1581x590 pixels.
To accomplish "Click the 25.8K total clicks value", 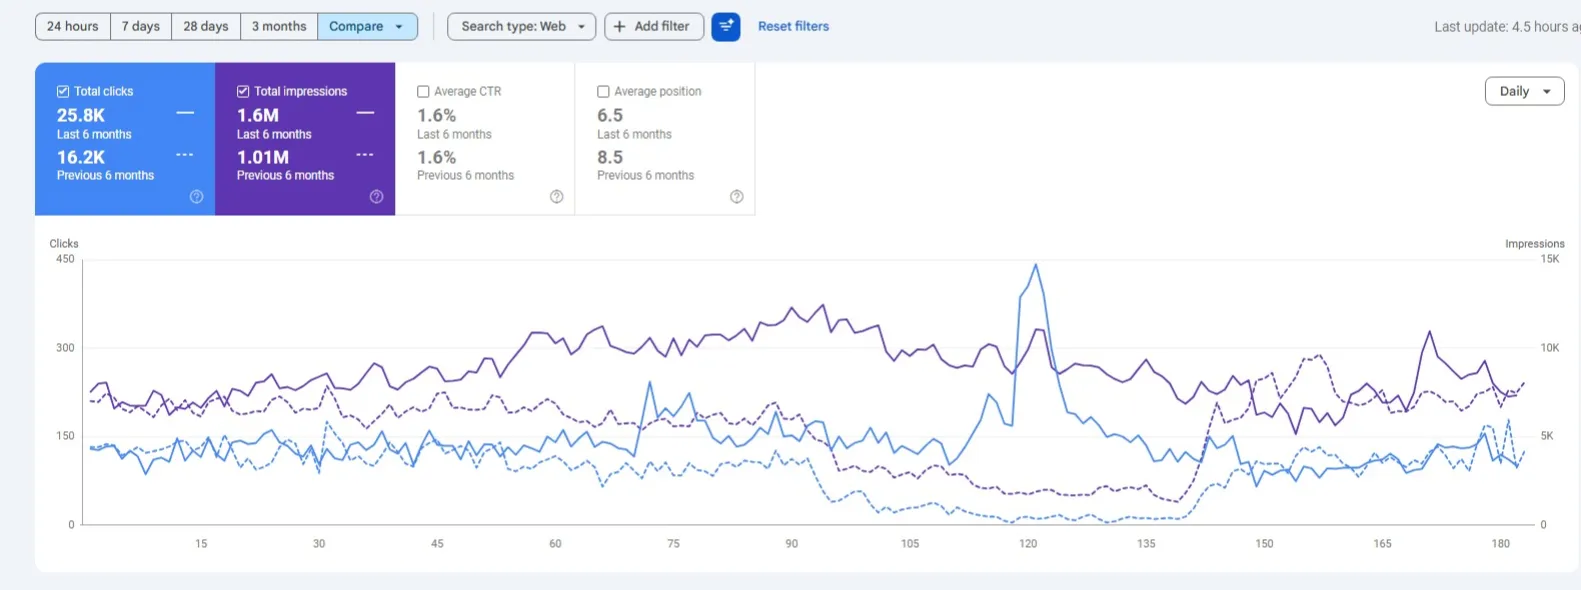I will 81,115.
